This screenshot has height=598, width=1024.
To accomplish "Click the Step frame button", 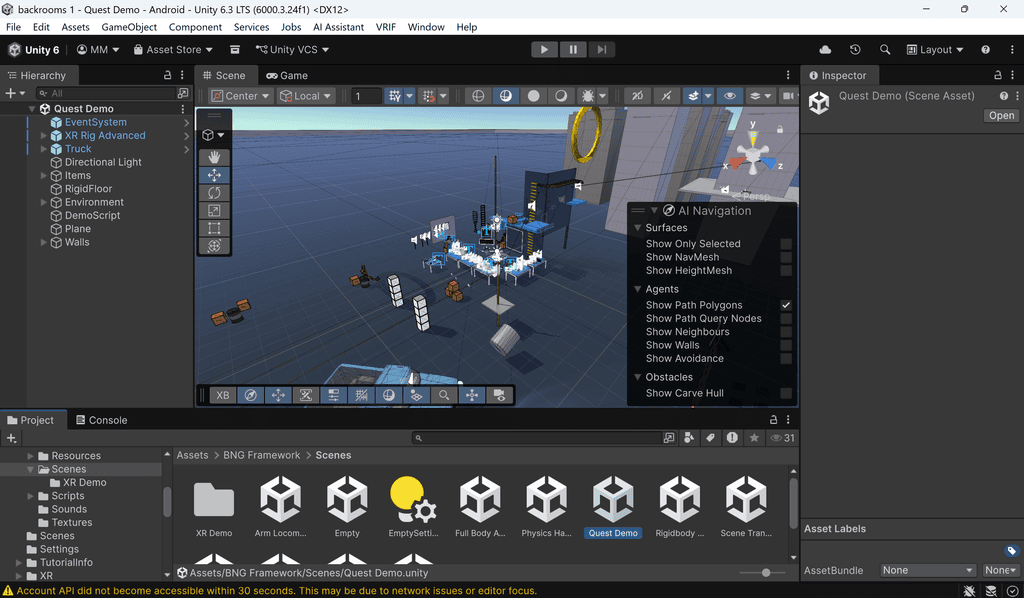I will (x=601, y=50).
